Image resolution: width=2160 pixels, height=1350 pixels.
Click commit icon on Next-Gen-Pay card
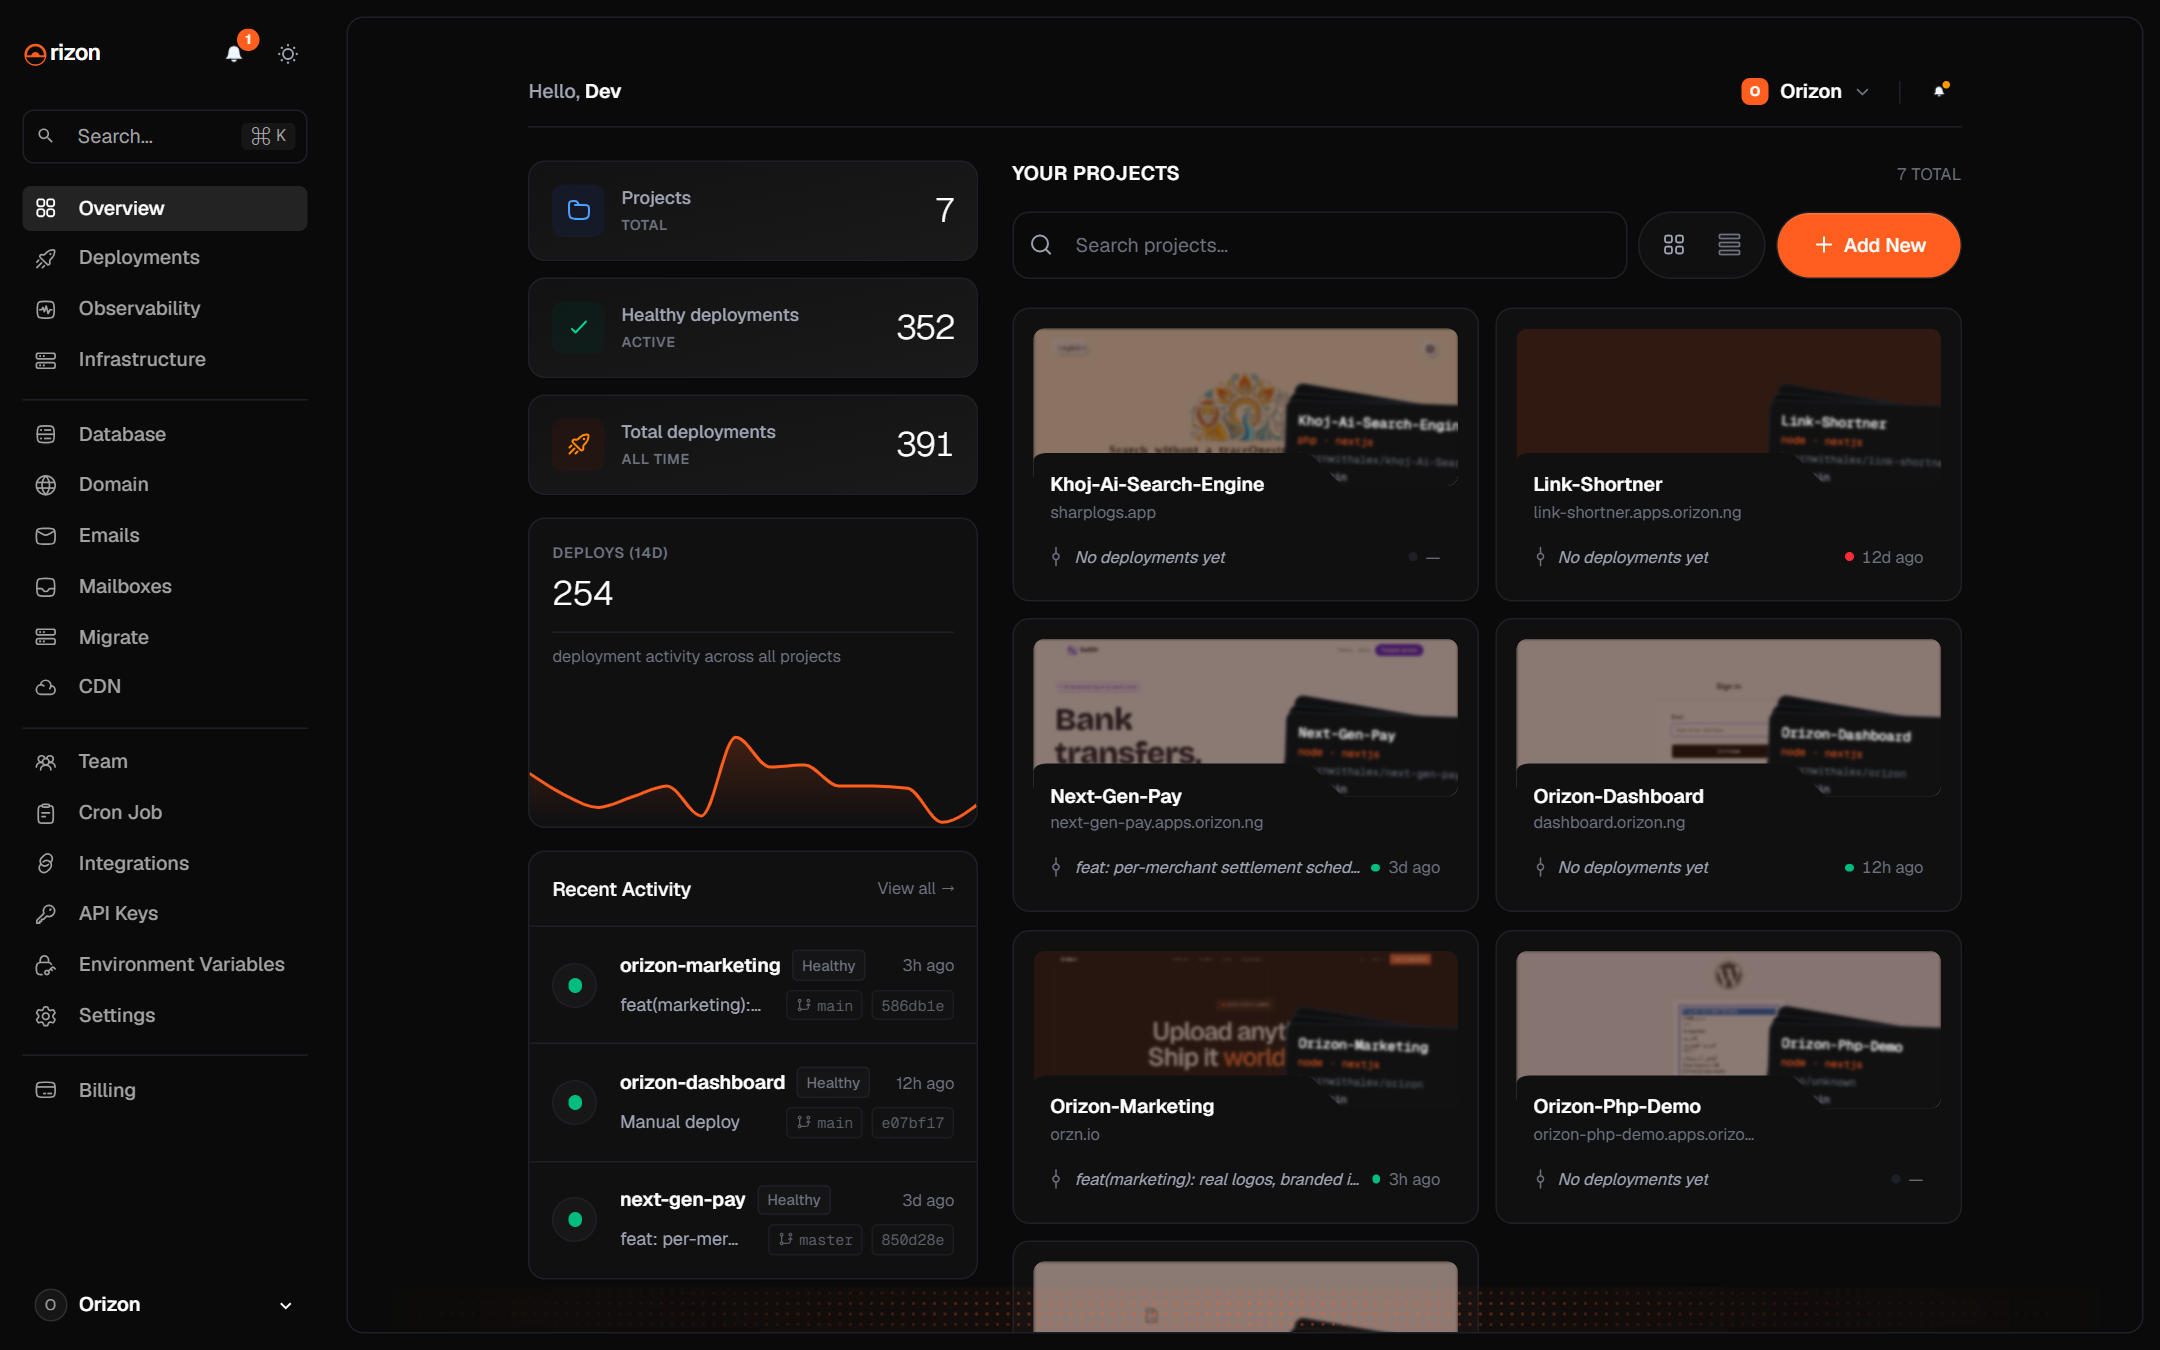(1056, 867)
